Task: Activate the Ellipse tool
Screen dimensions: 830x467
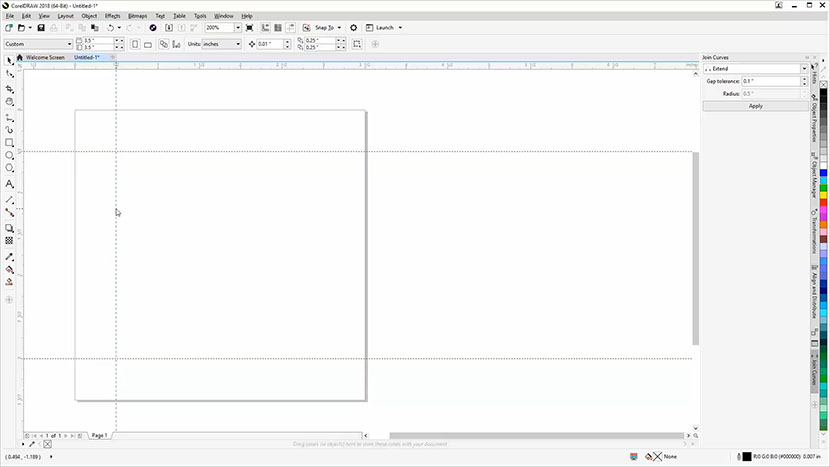Action: (x=10, y=156)
